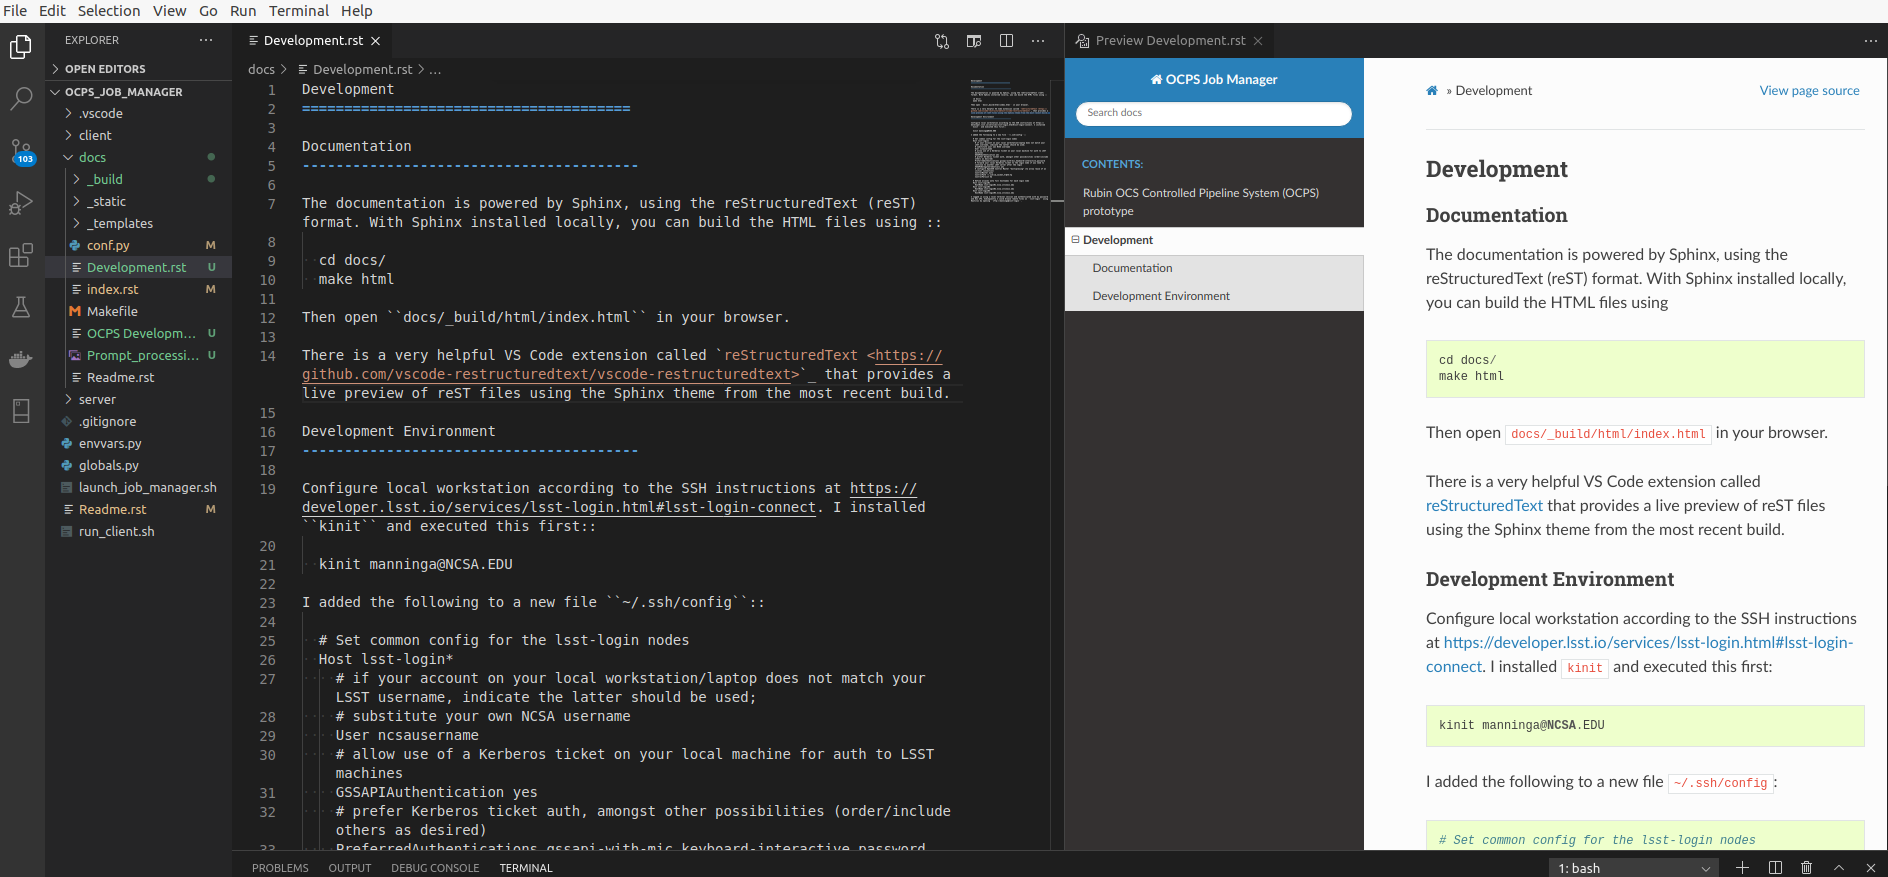Open the Run and Debug view
The height and width of the screenshot is (877, 1888).
point(21,203)
